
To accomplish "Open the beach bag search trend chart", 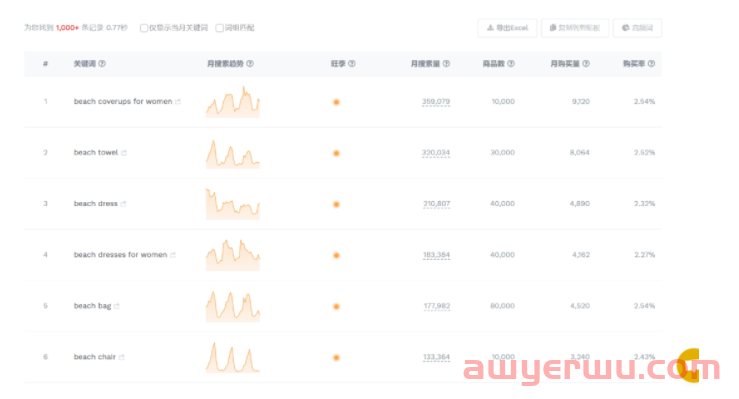I will [233, 306].
